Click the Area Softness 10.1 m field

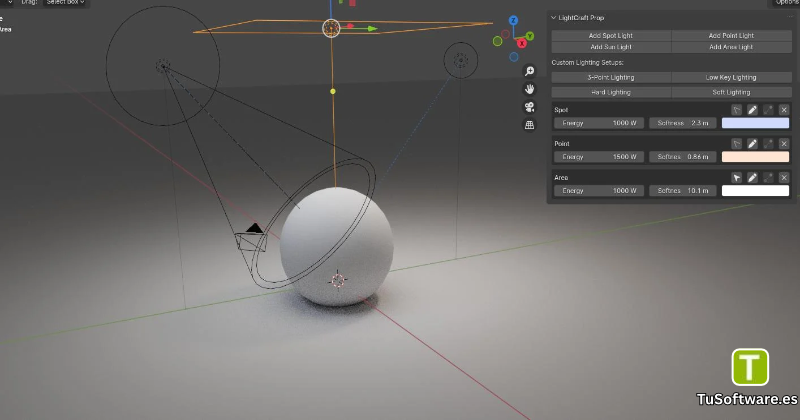coord(683,191)
